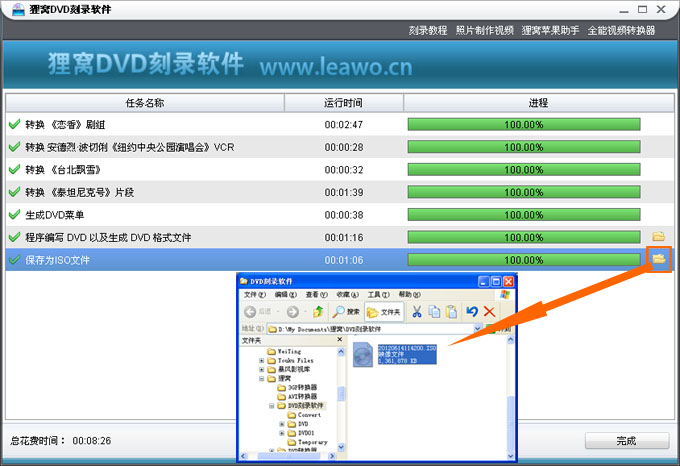This screenshot has width=680, height=466.
Task: Select the 生成DVD菜单 task row
Action: [340, 215]
